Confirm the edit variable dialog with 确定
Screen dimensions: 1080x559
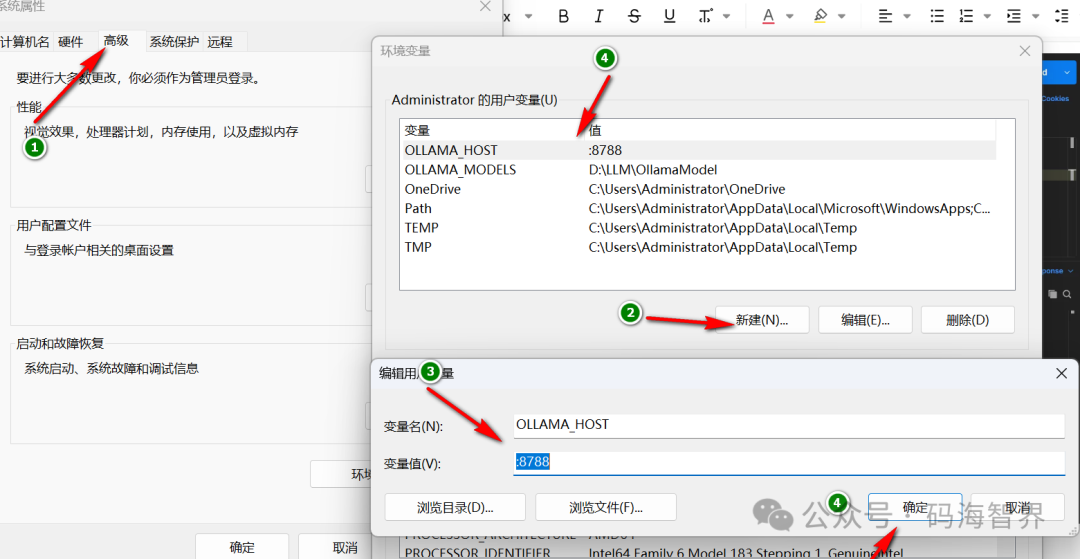pos(915,507)
